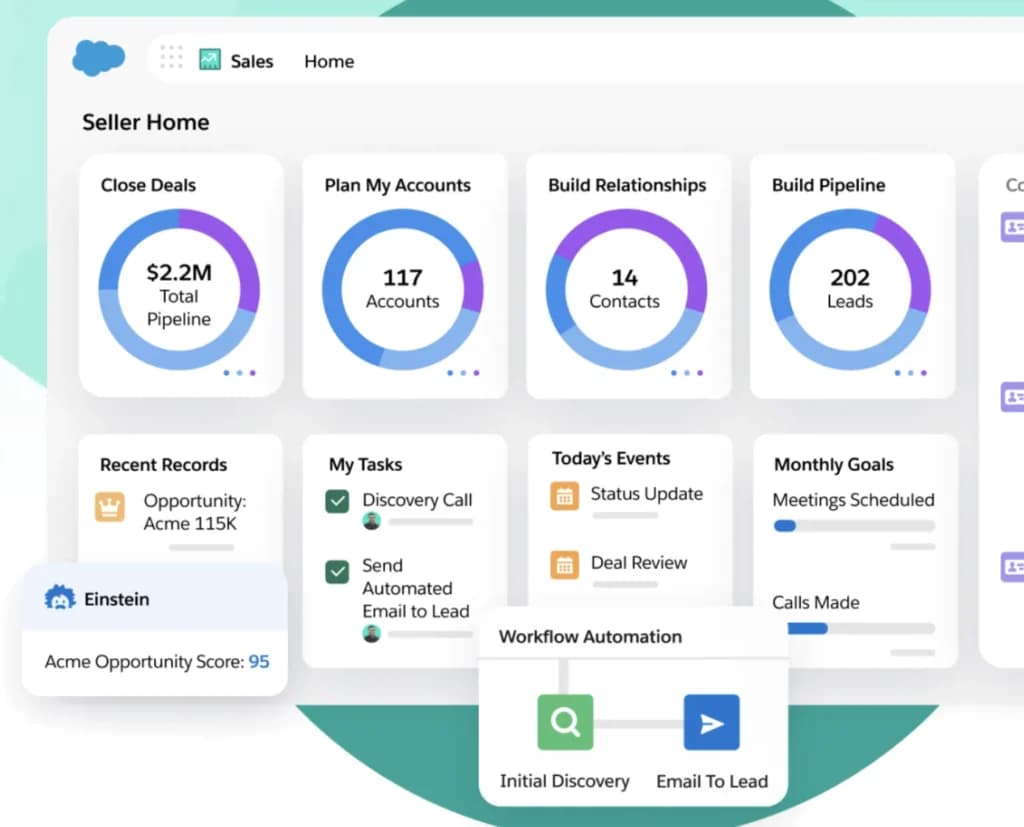Click the Sales app name

tap(251, 61)
